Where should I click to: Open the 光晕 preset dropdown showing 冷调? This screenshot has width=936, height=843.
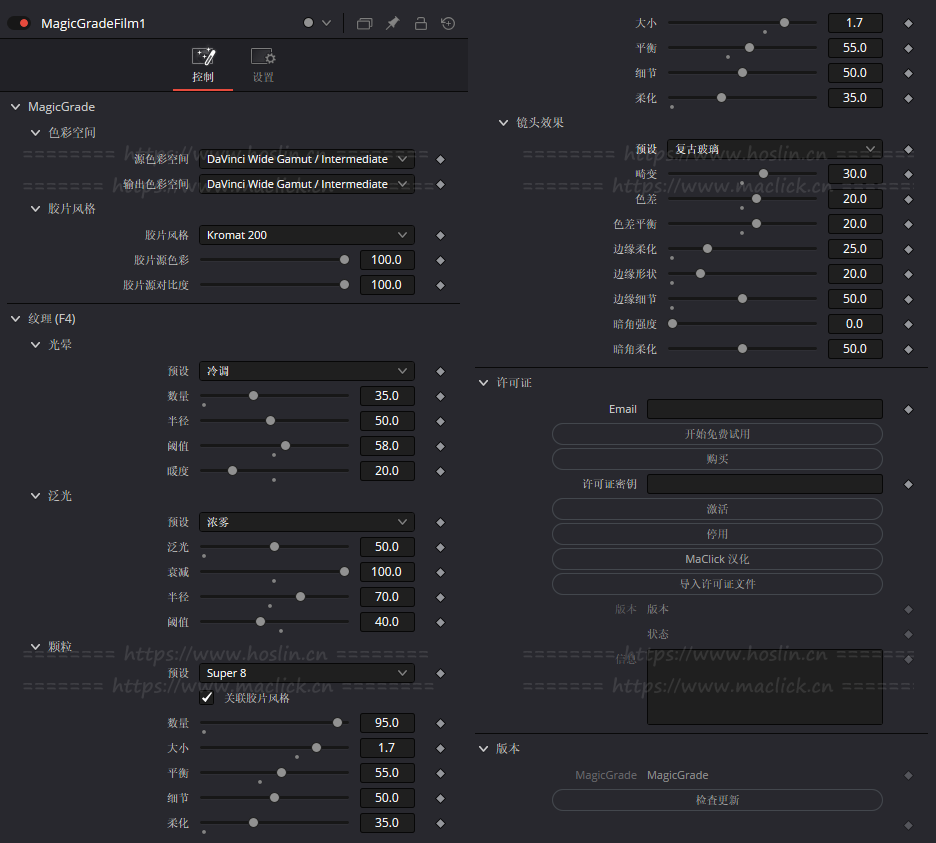(307, 371)
